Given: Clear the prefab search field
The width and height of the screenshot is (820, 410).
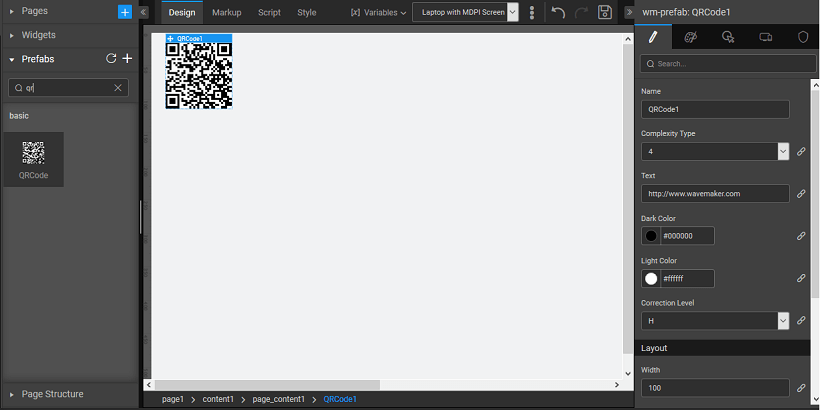Looking at the screenshot, I should [118, 88].
